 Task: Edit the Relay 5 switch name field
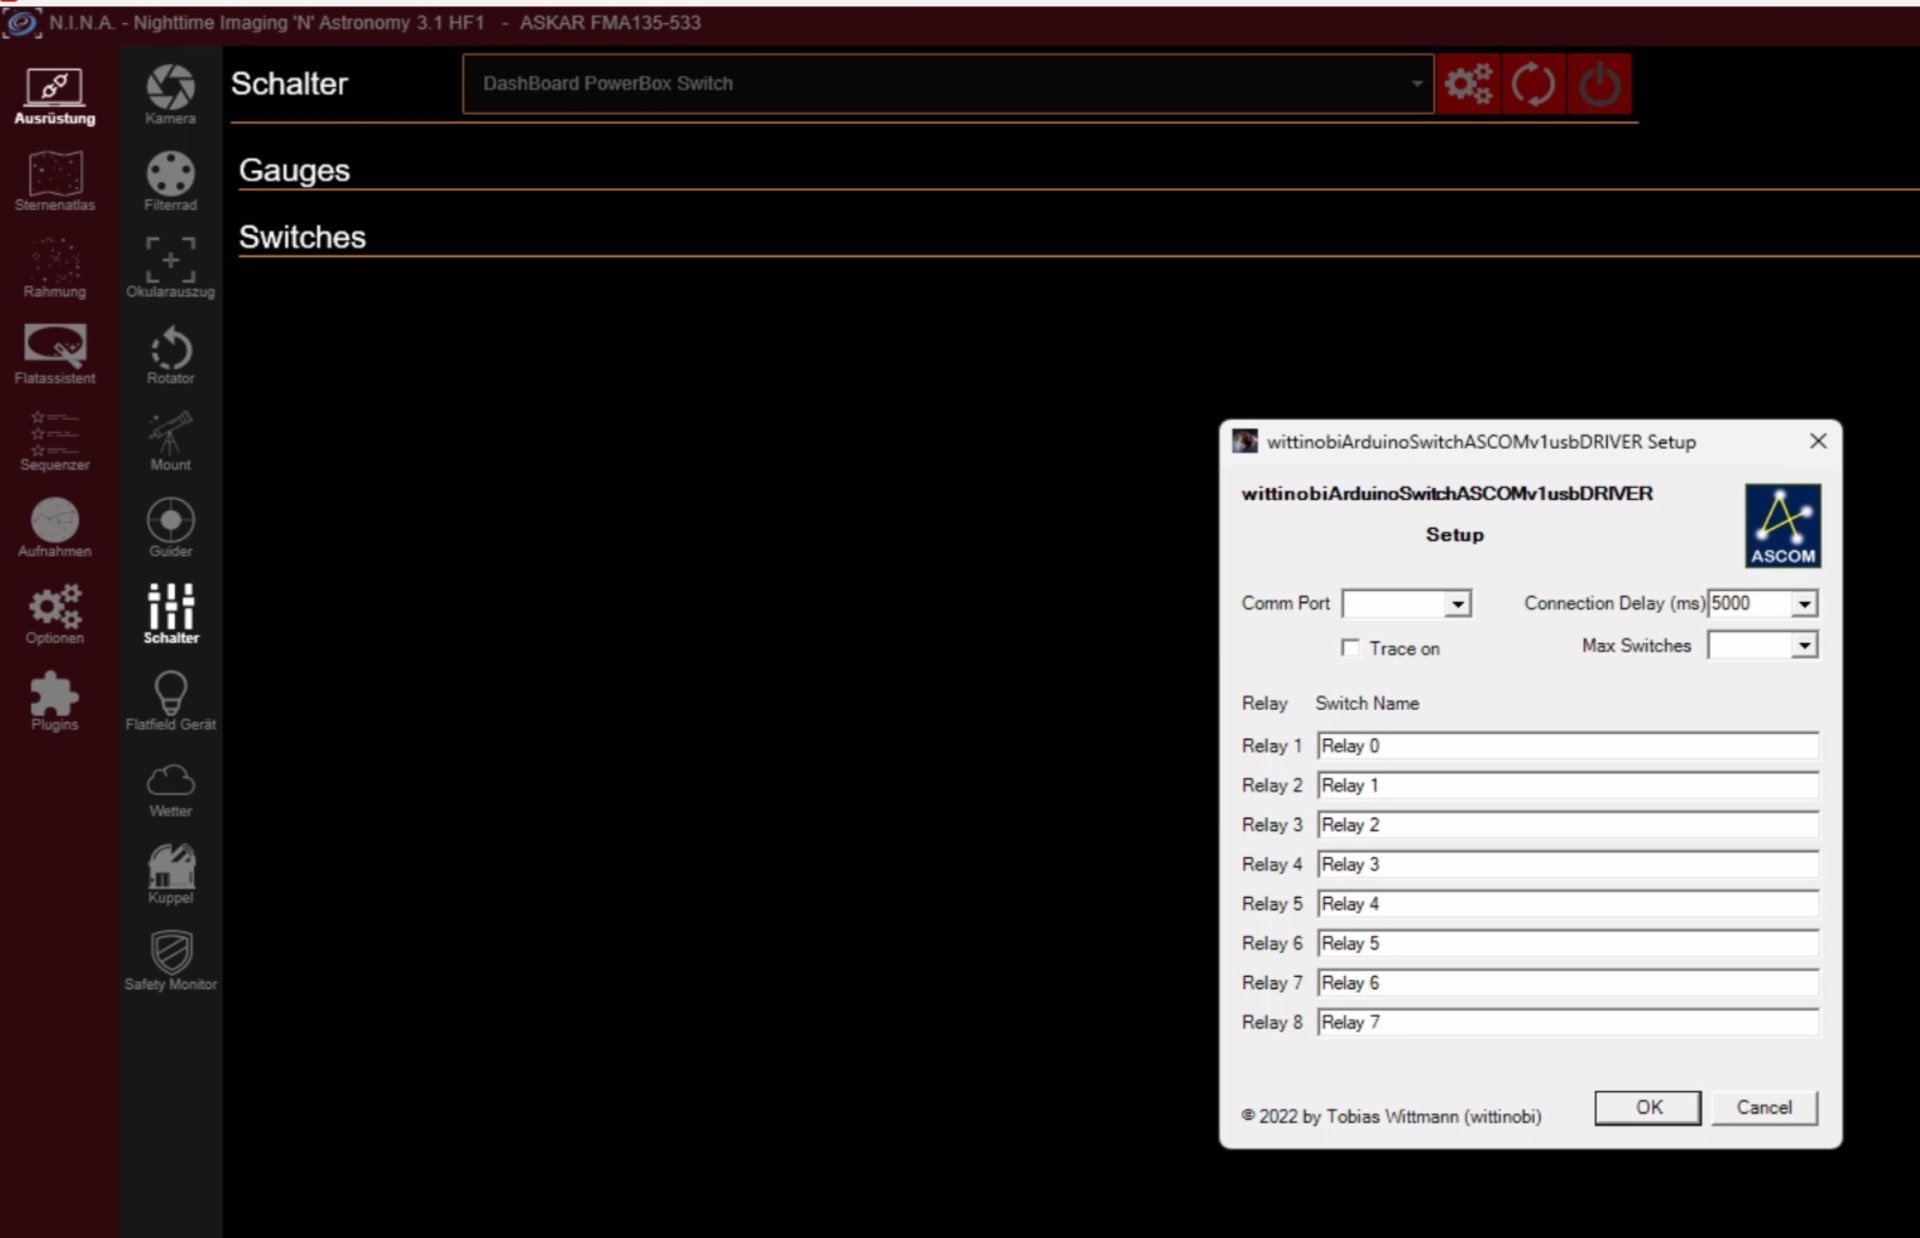click(1567, 904)
